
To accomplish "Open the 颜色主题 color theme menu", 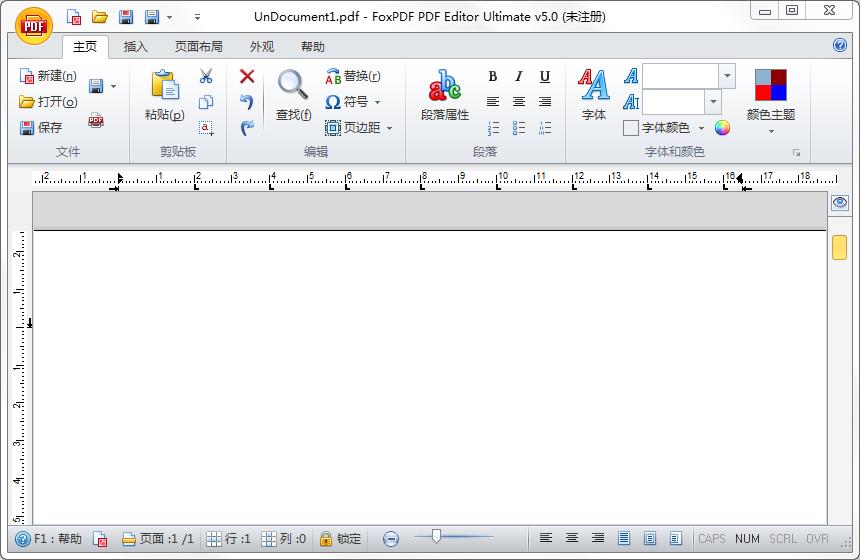I will (x=771, y=100).
